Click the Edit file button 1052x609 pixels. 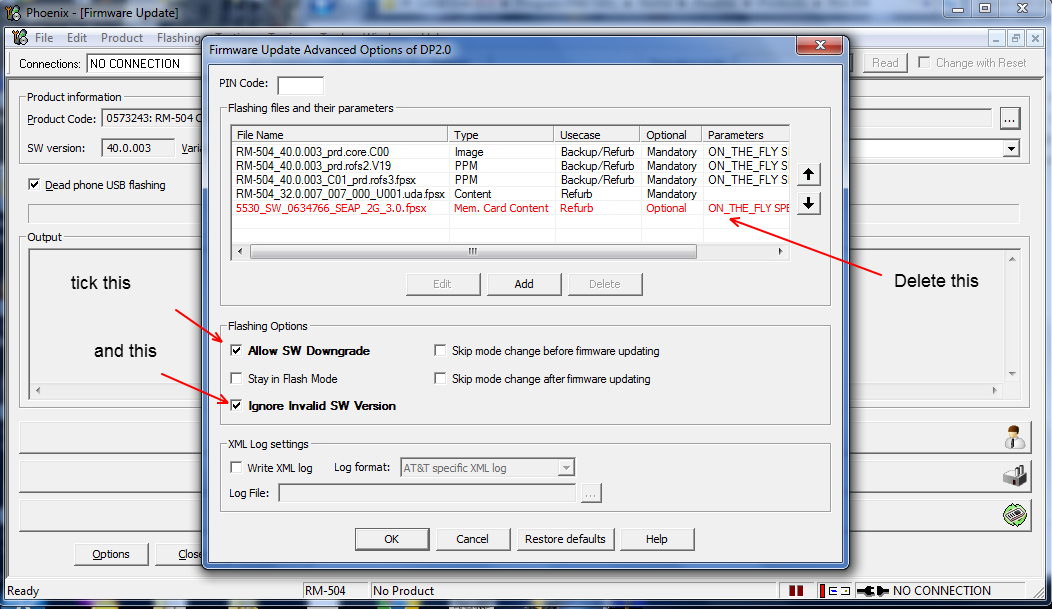(x=442, y=284)
